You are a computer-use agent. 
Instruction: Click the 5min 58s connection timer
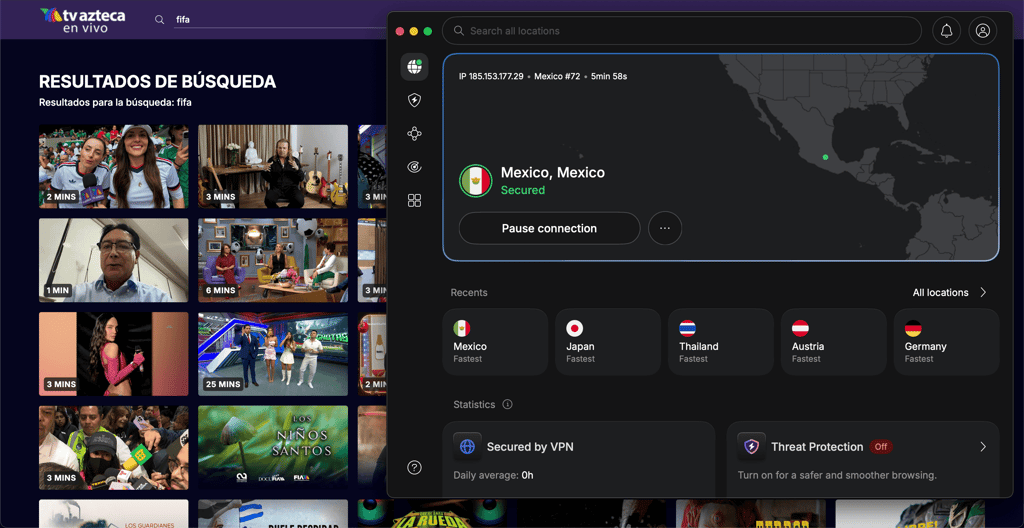pos(609,76)
